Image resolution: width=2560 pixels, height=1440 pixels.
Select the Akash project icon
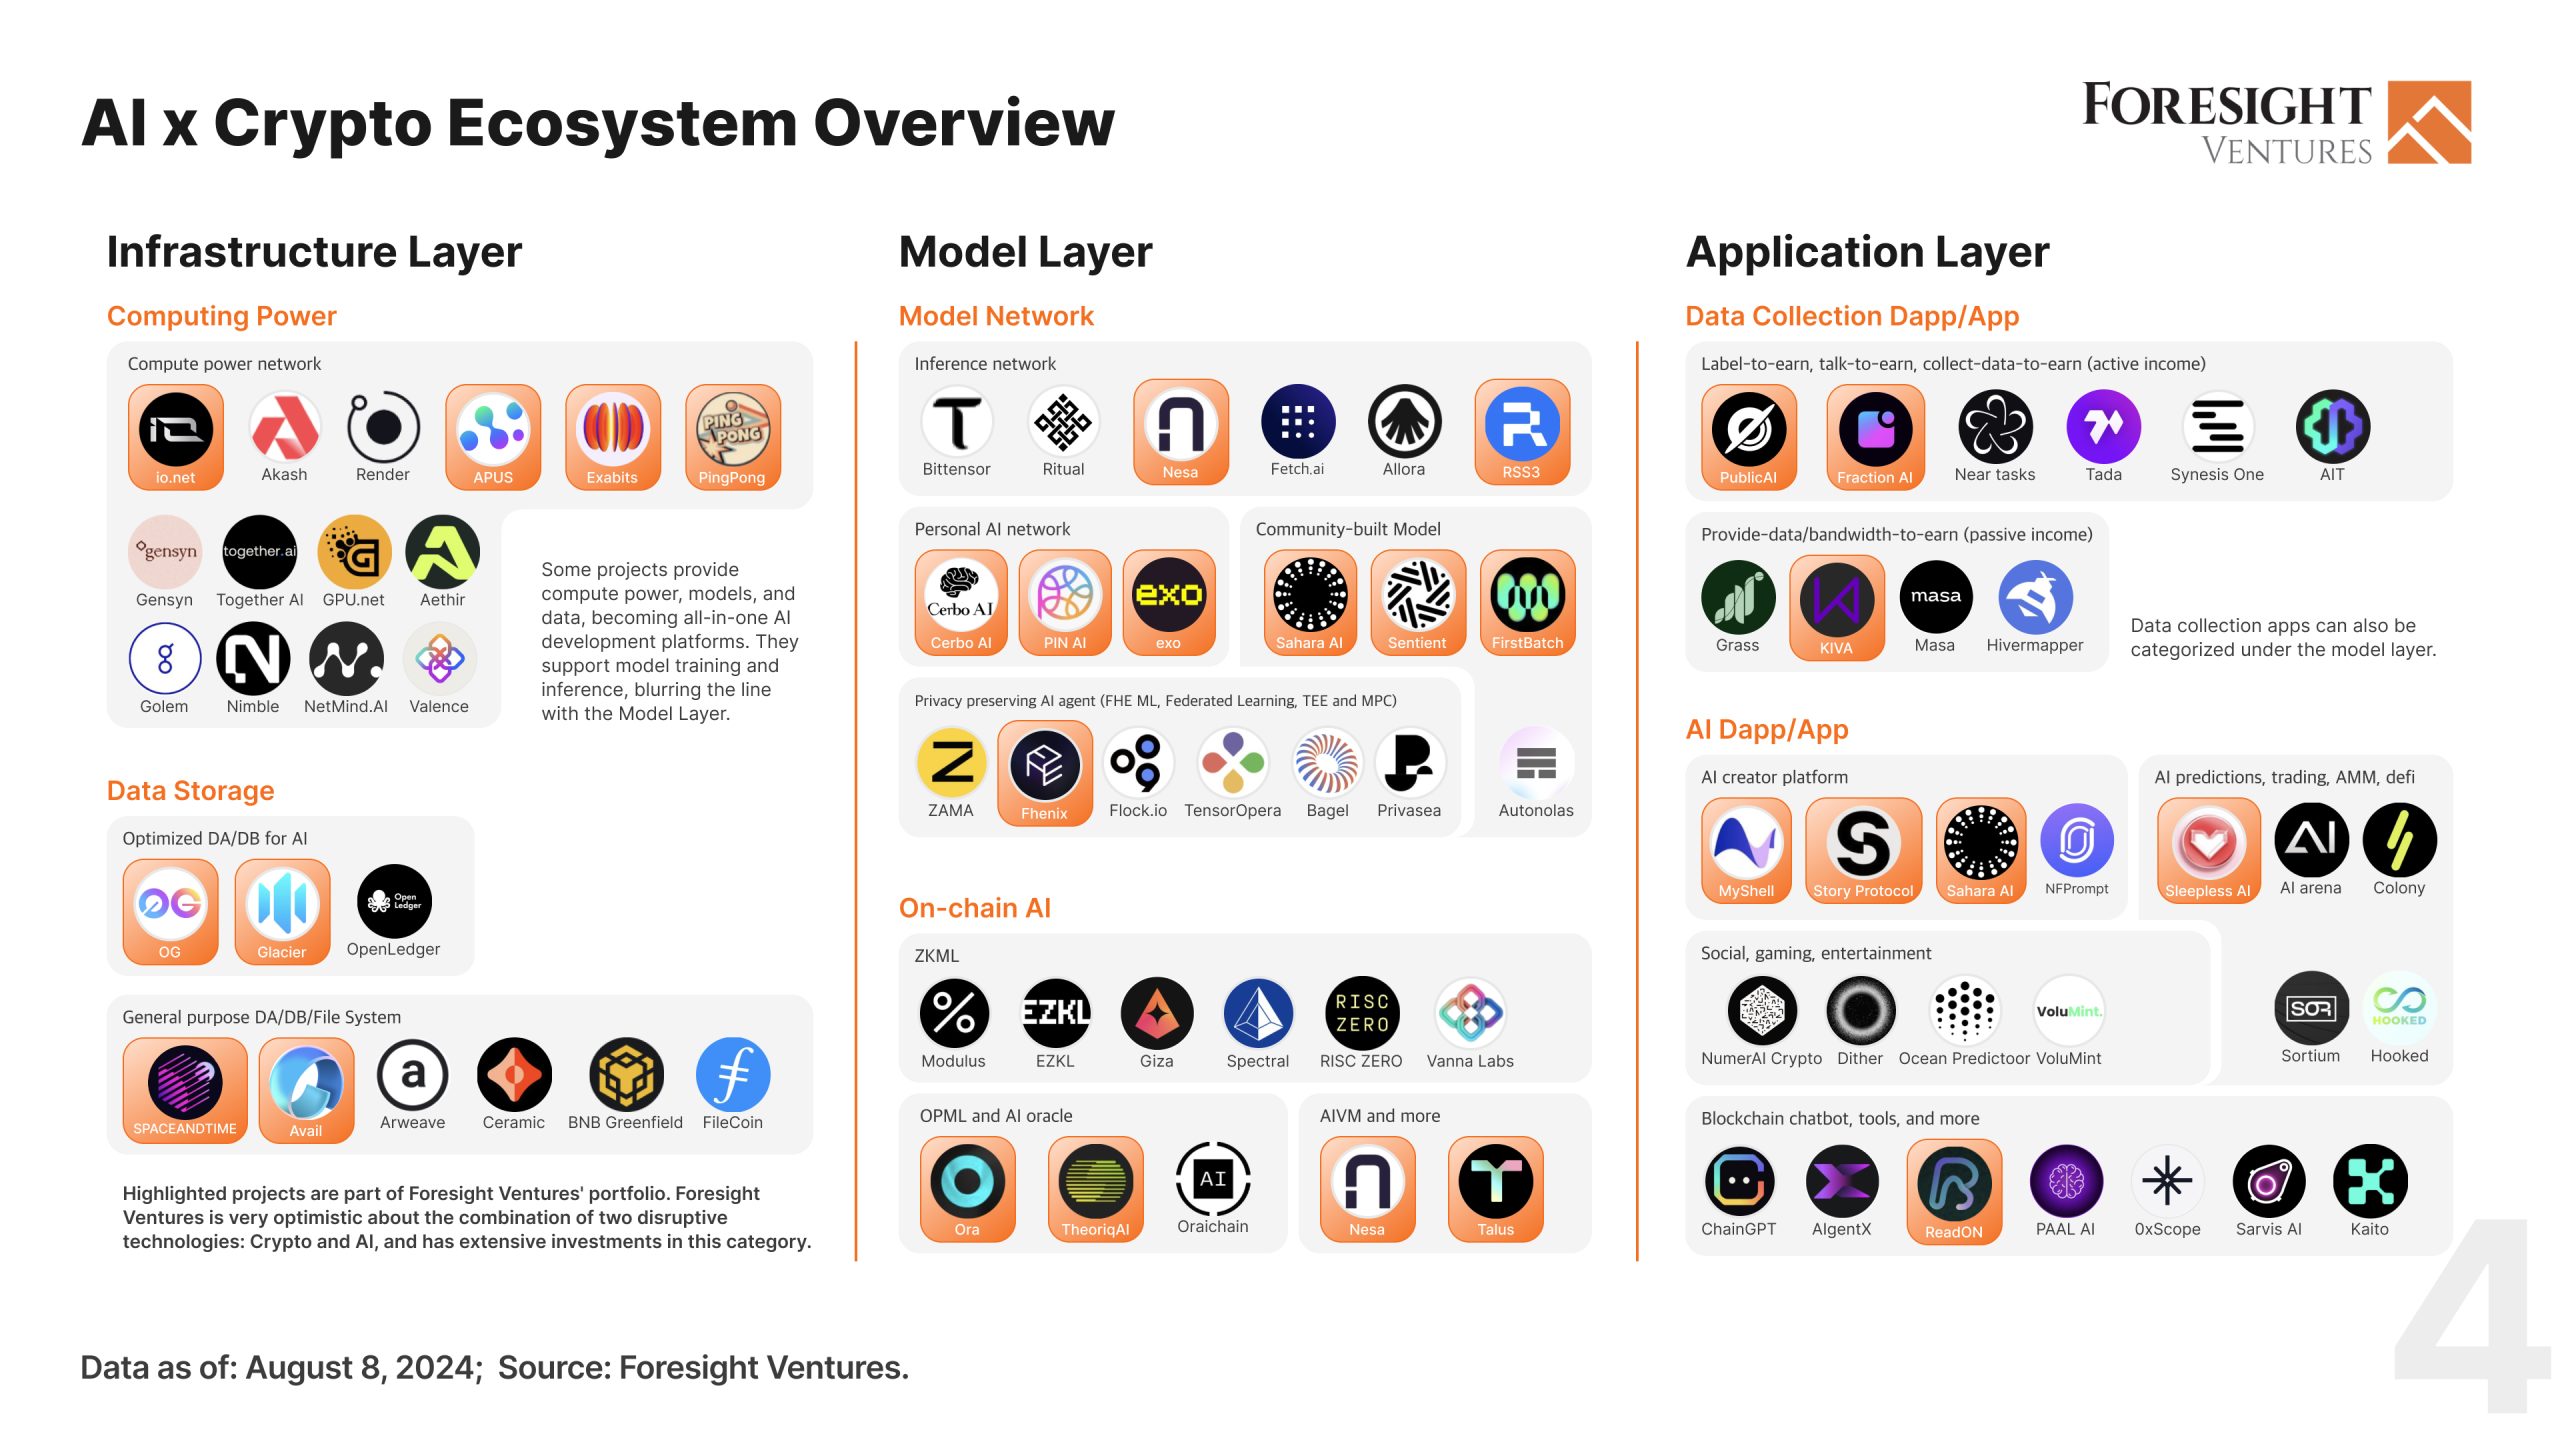[x=284, y=428]
